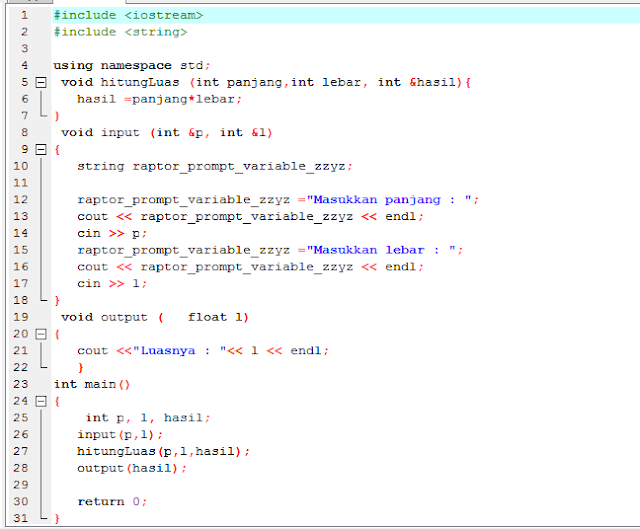Click the 'return 0;' statement

coord(112,502)
